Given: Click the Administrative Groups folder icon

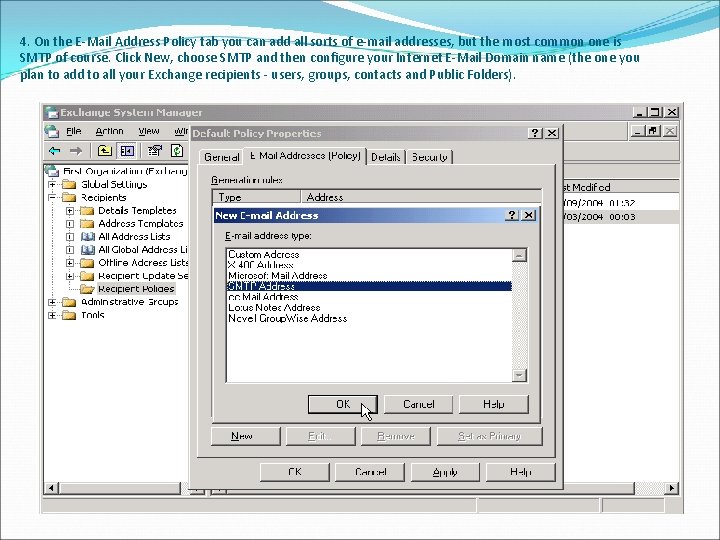Looking at the screenshot, I should point(69,302).
